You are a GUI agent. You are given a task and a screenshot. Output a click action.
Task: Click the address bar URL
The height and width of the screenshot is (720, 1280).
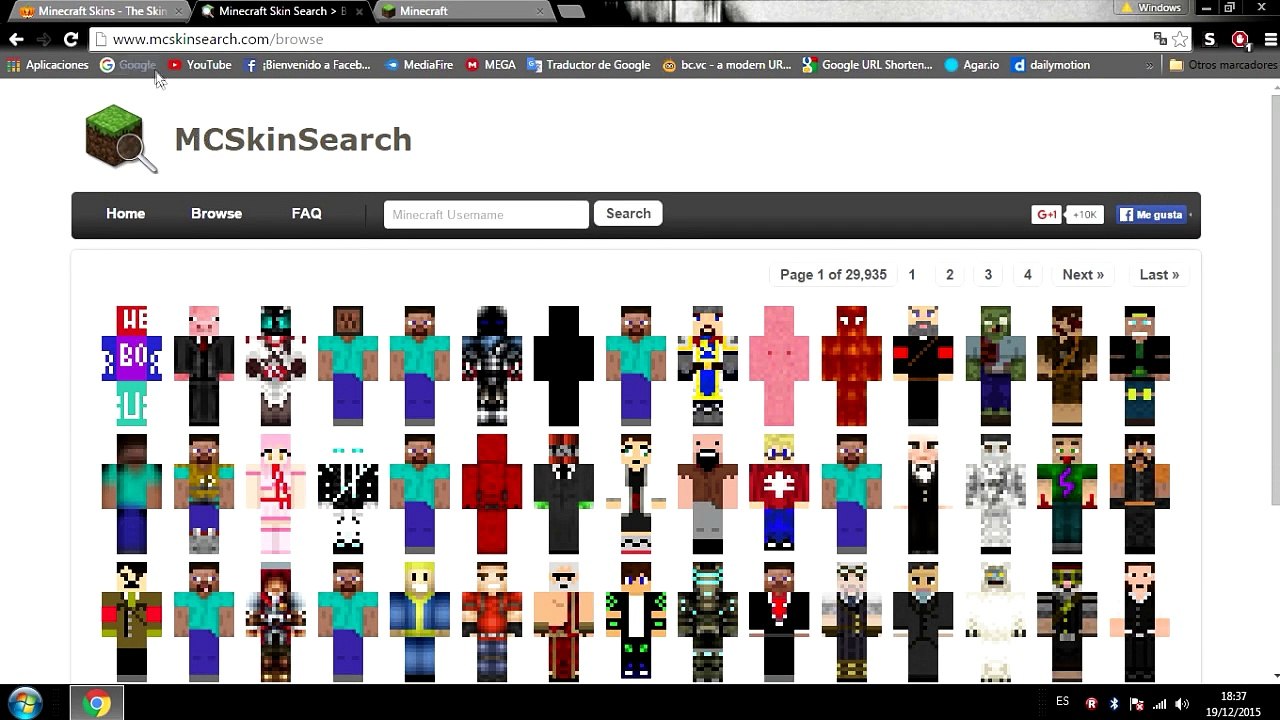pyautogui.click(x=218, y=39)
